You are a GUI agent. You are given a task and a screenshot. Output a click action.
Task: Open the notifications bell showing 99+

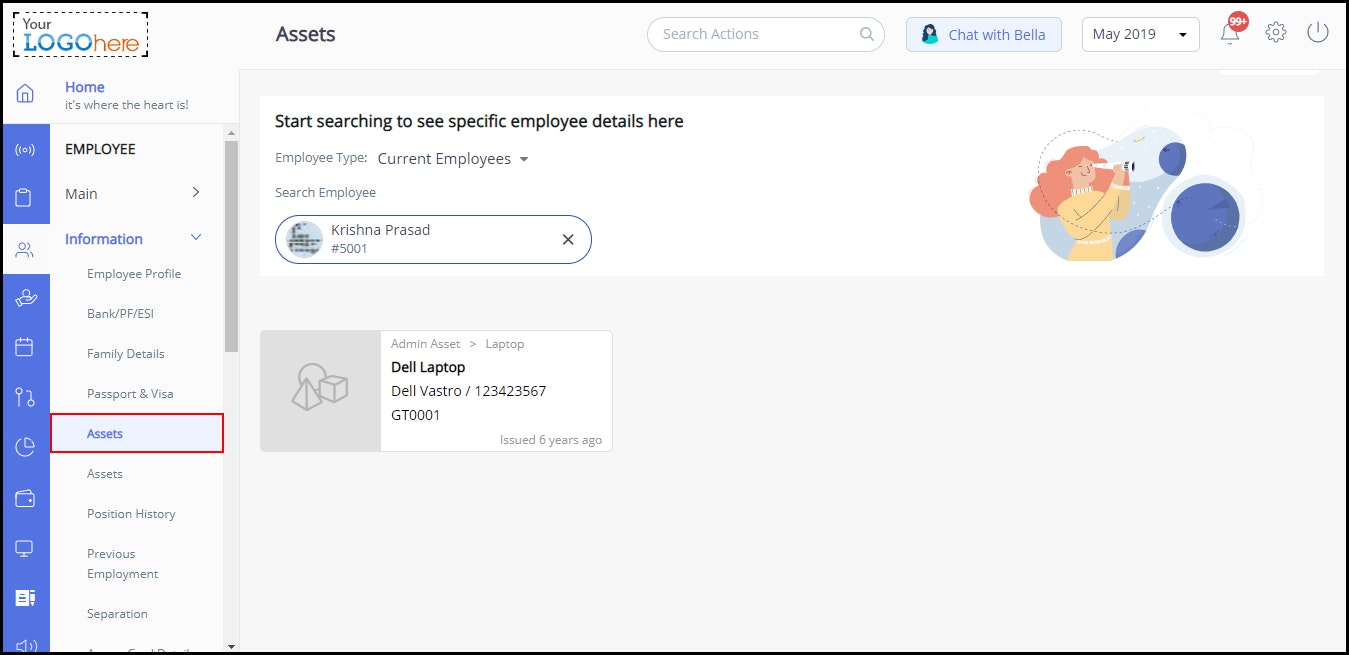(1230, 31)
